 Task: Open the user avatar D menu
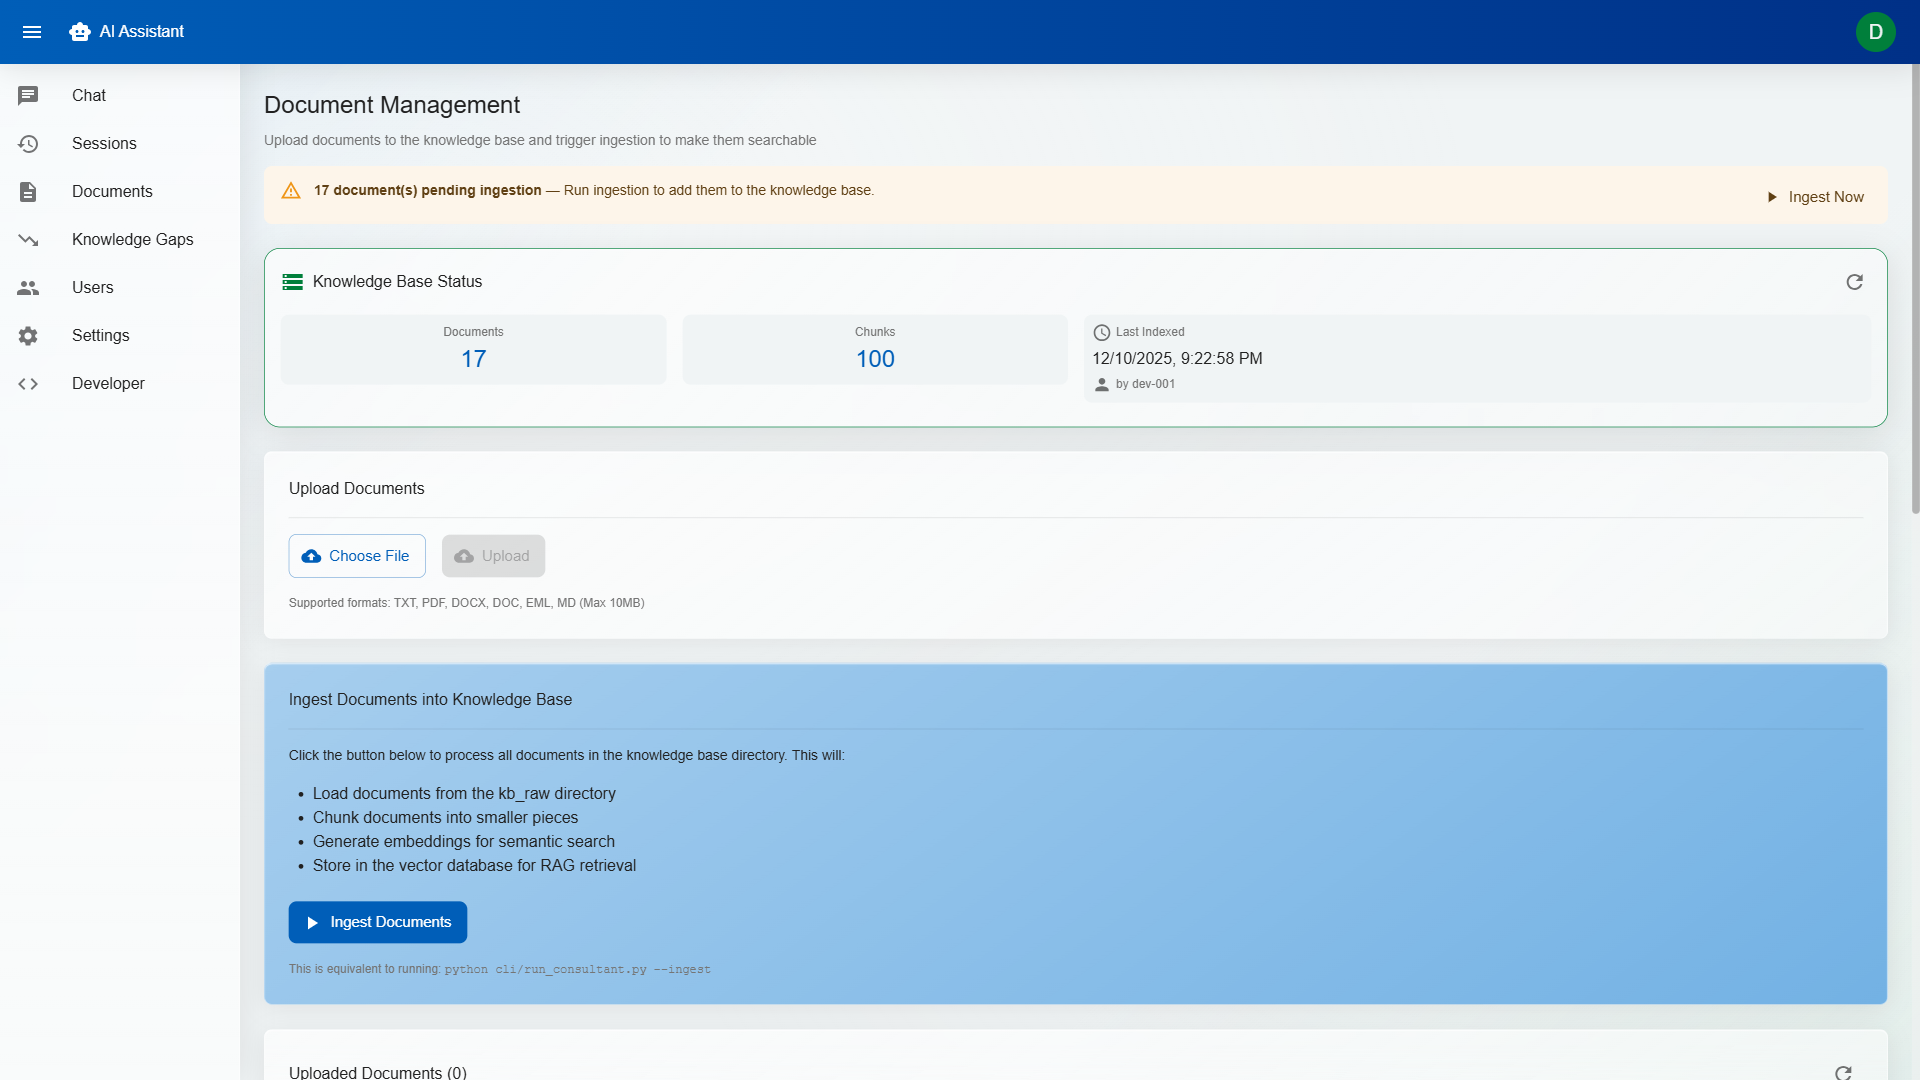click(1875, 32)
